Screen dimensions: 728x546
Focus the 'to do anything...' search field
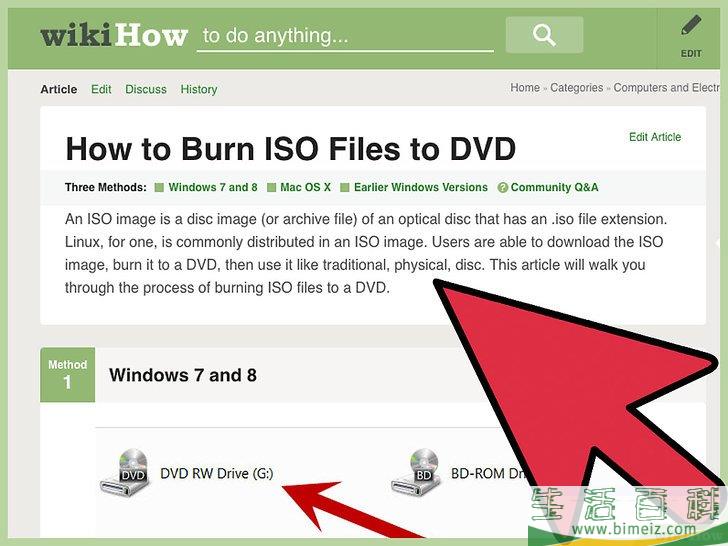[x=345, y=36]
